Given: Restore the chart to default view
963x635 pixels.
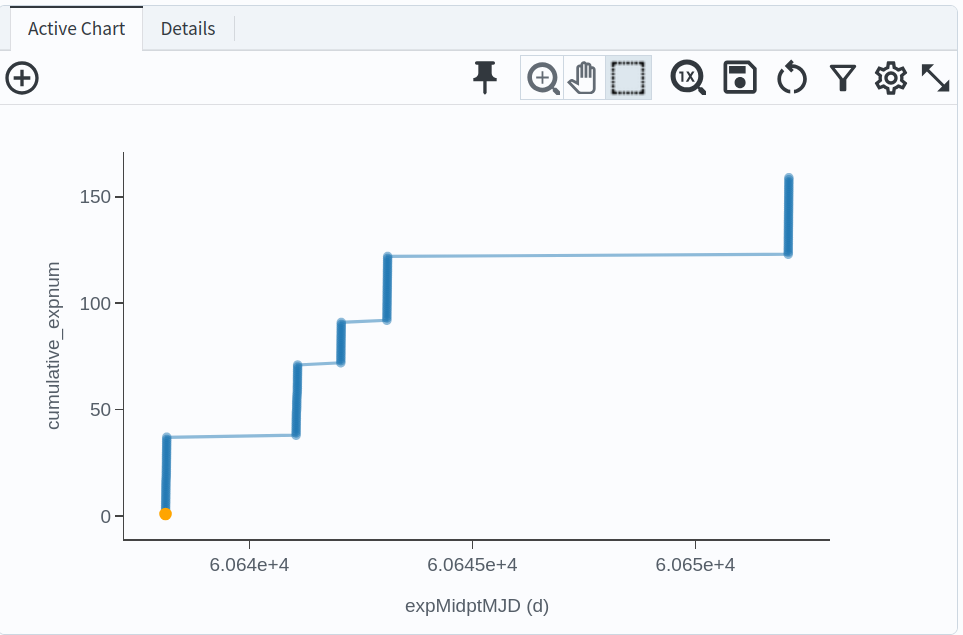Looking at the screenshot, I should pyautogui.click(x=791, y=77).
